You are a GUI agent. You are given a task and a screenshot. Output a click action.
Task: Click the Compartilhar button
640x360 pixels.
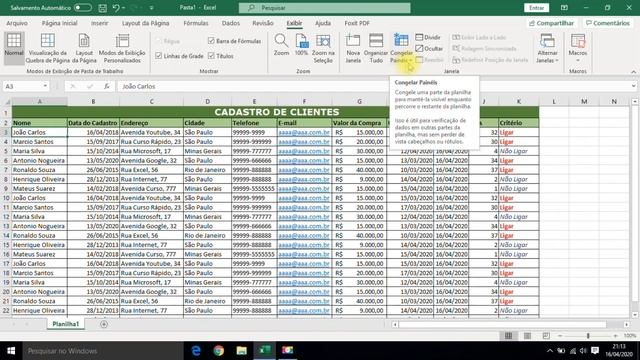point(551,23)
